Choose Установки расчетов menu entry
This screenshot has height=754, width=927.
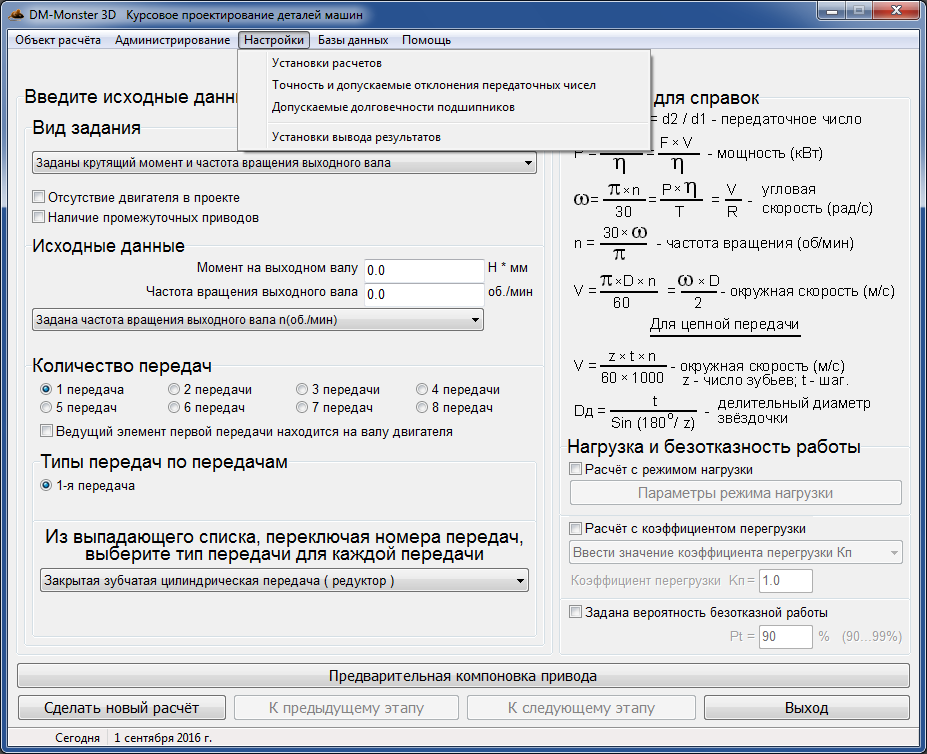click(x=444, y=63)
